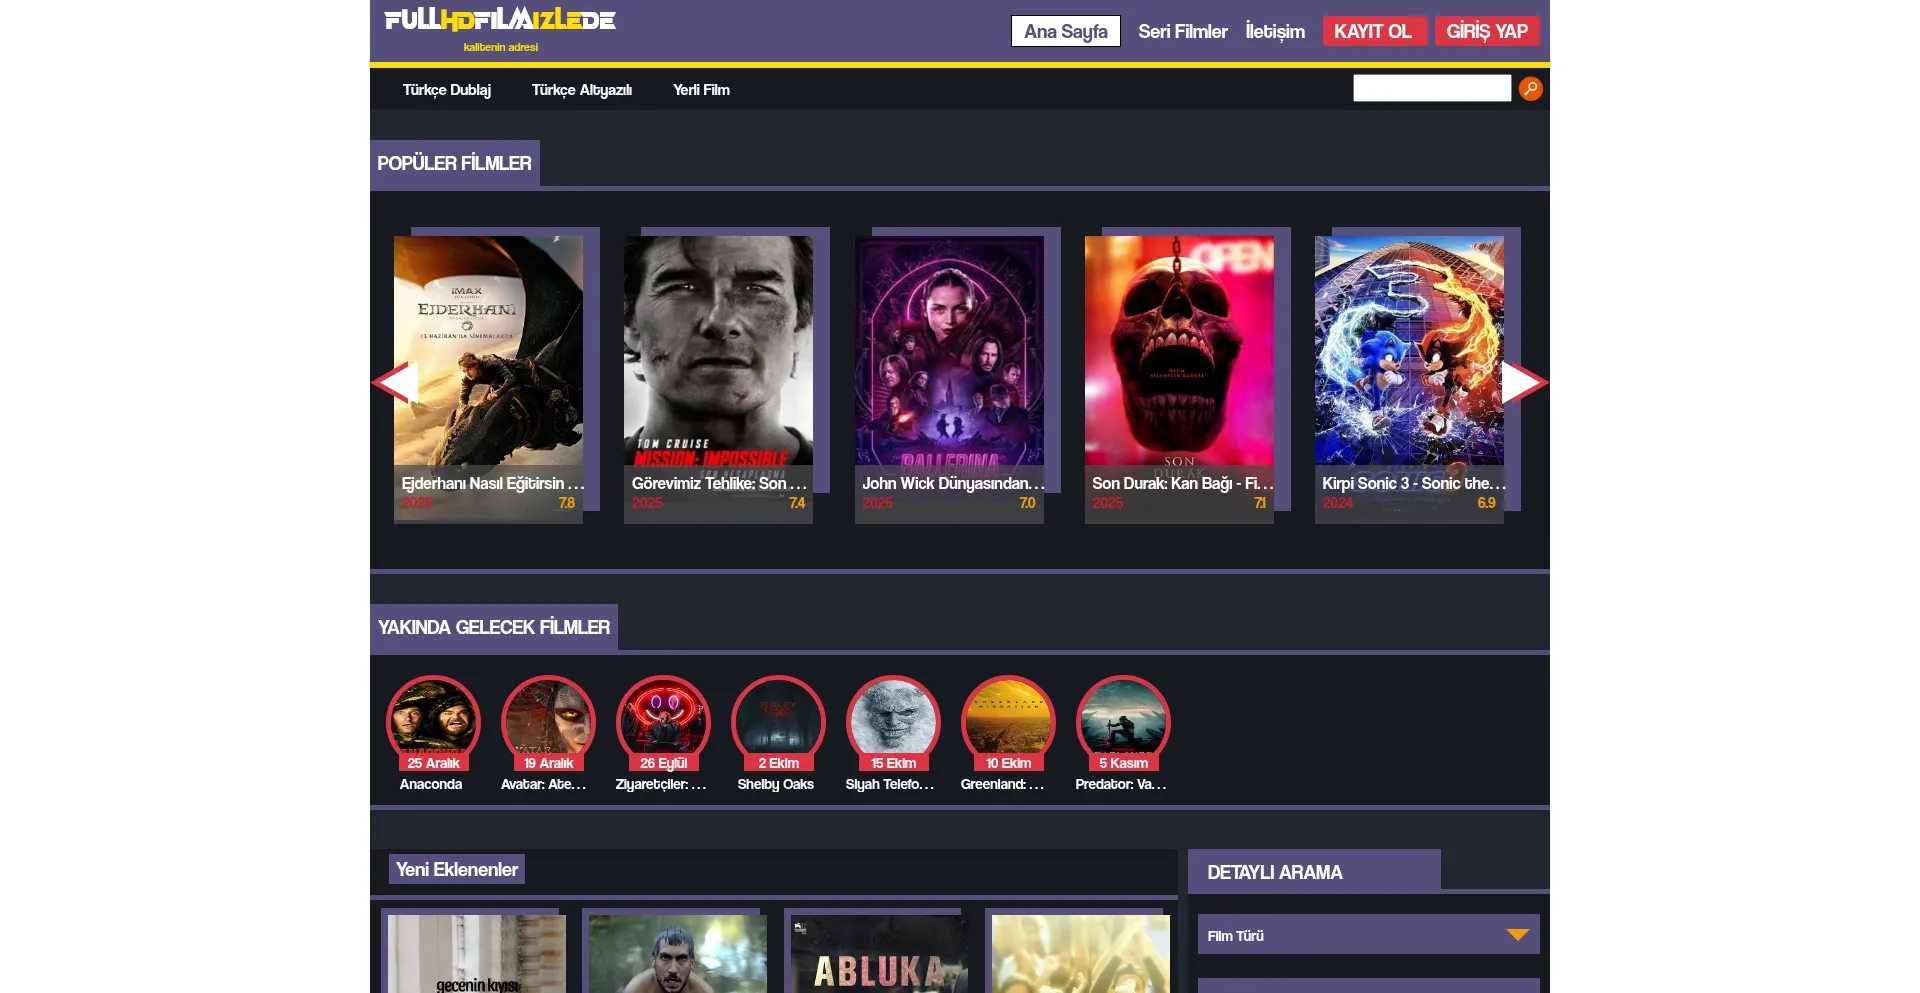Open the Avatar upcoming film circle
The image size is (1920, 993).
click(x=548, y=720)
